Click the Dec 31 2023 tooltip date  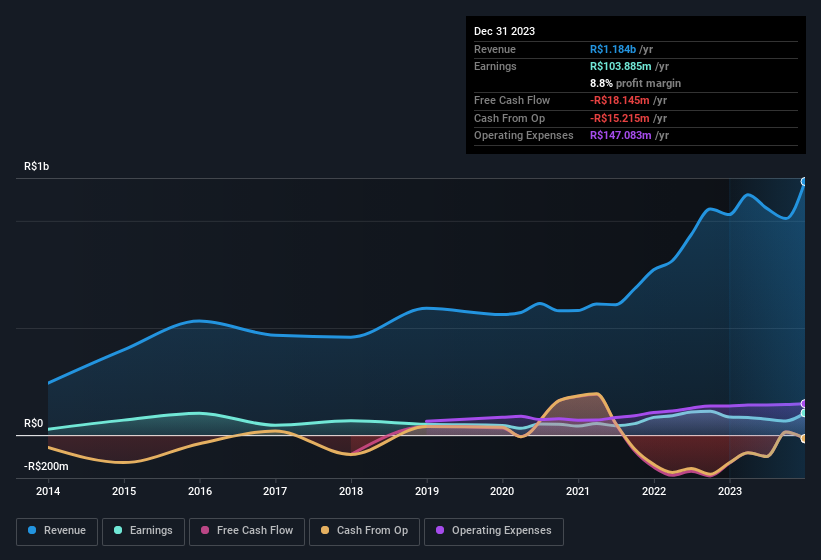(504, 31)
